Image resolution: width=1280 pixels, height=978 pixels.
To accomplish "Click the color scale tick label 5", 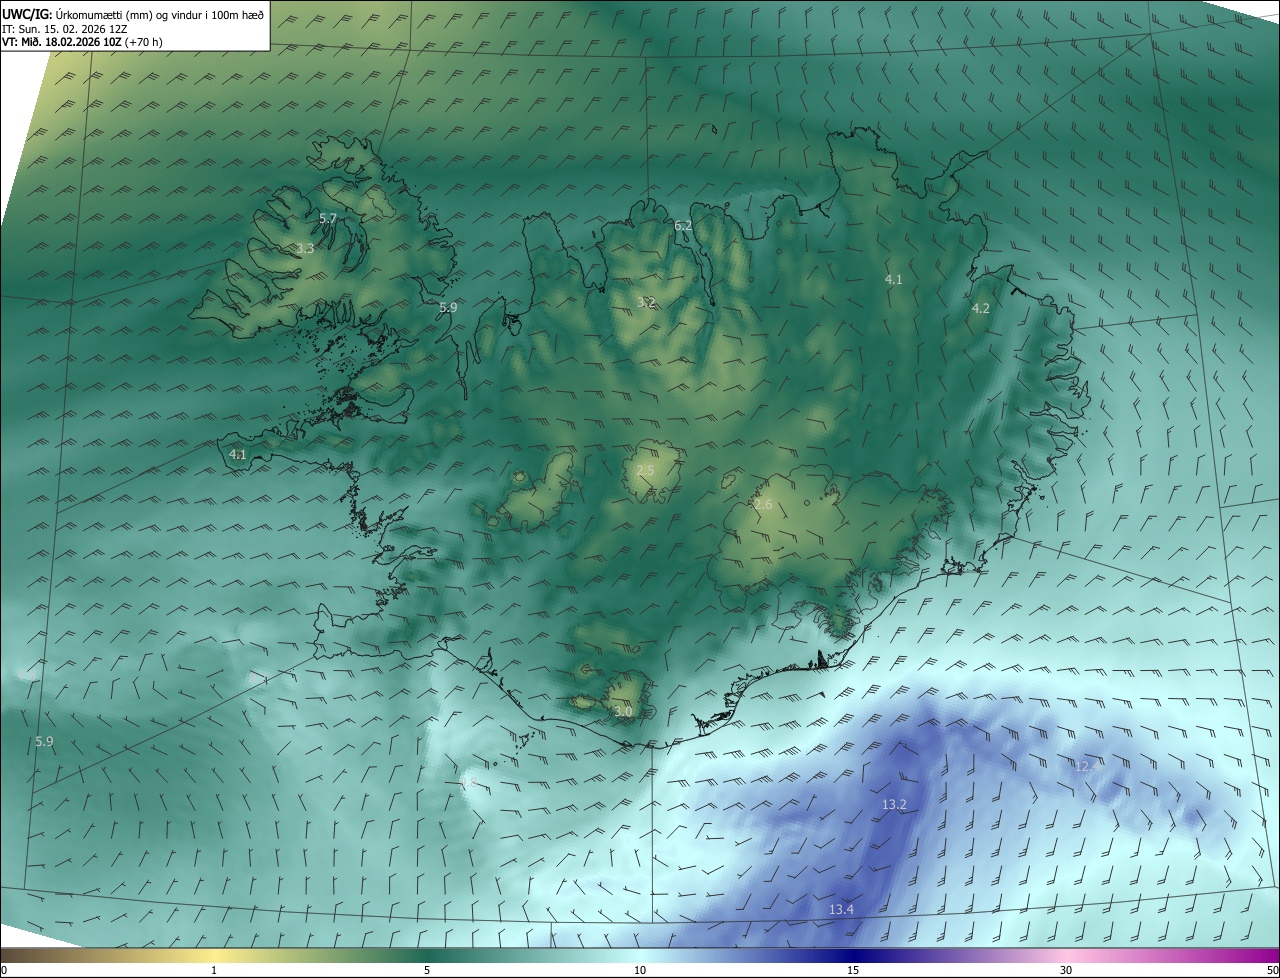I will click(x=427, y=970).
